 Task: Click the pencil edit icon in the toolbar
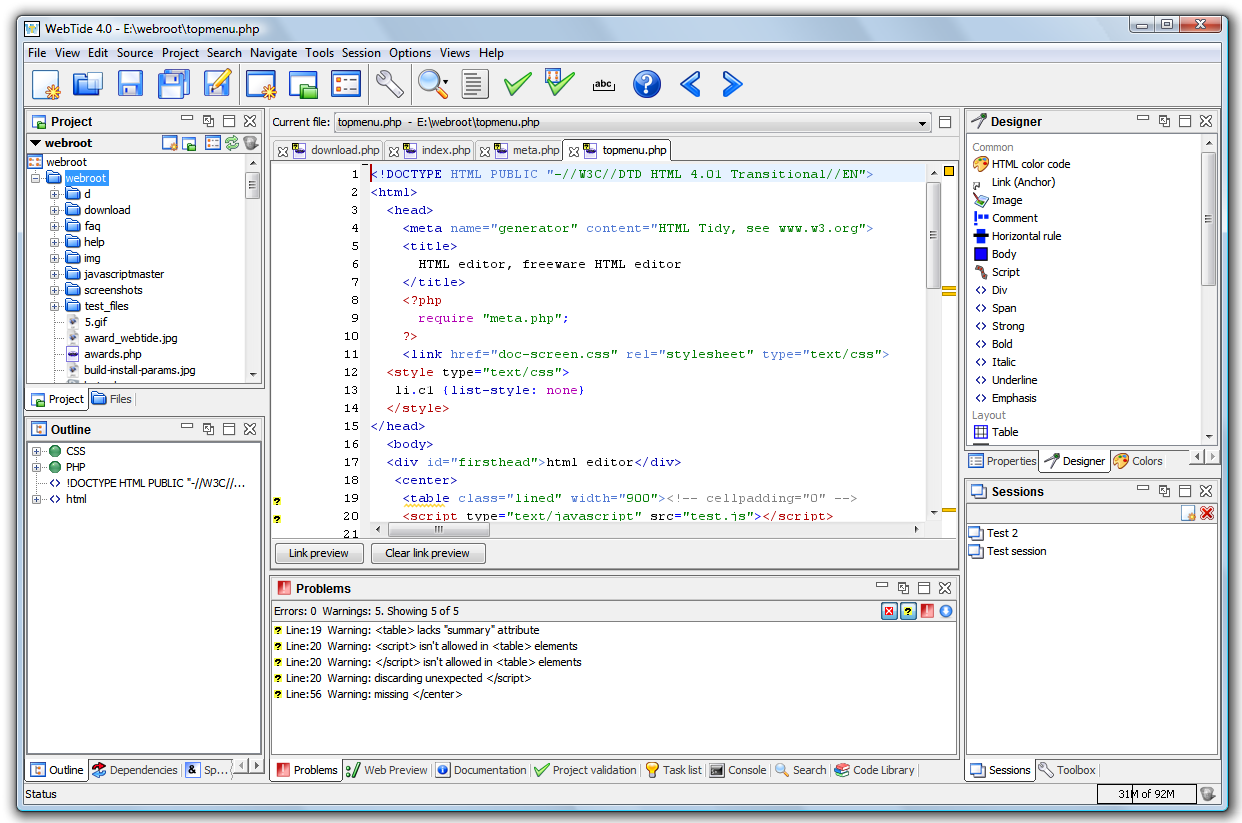pyautogui.click(x=216, y=85)
